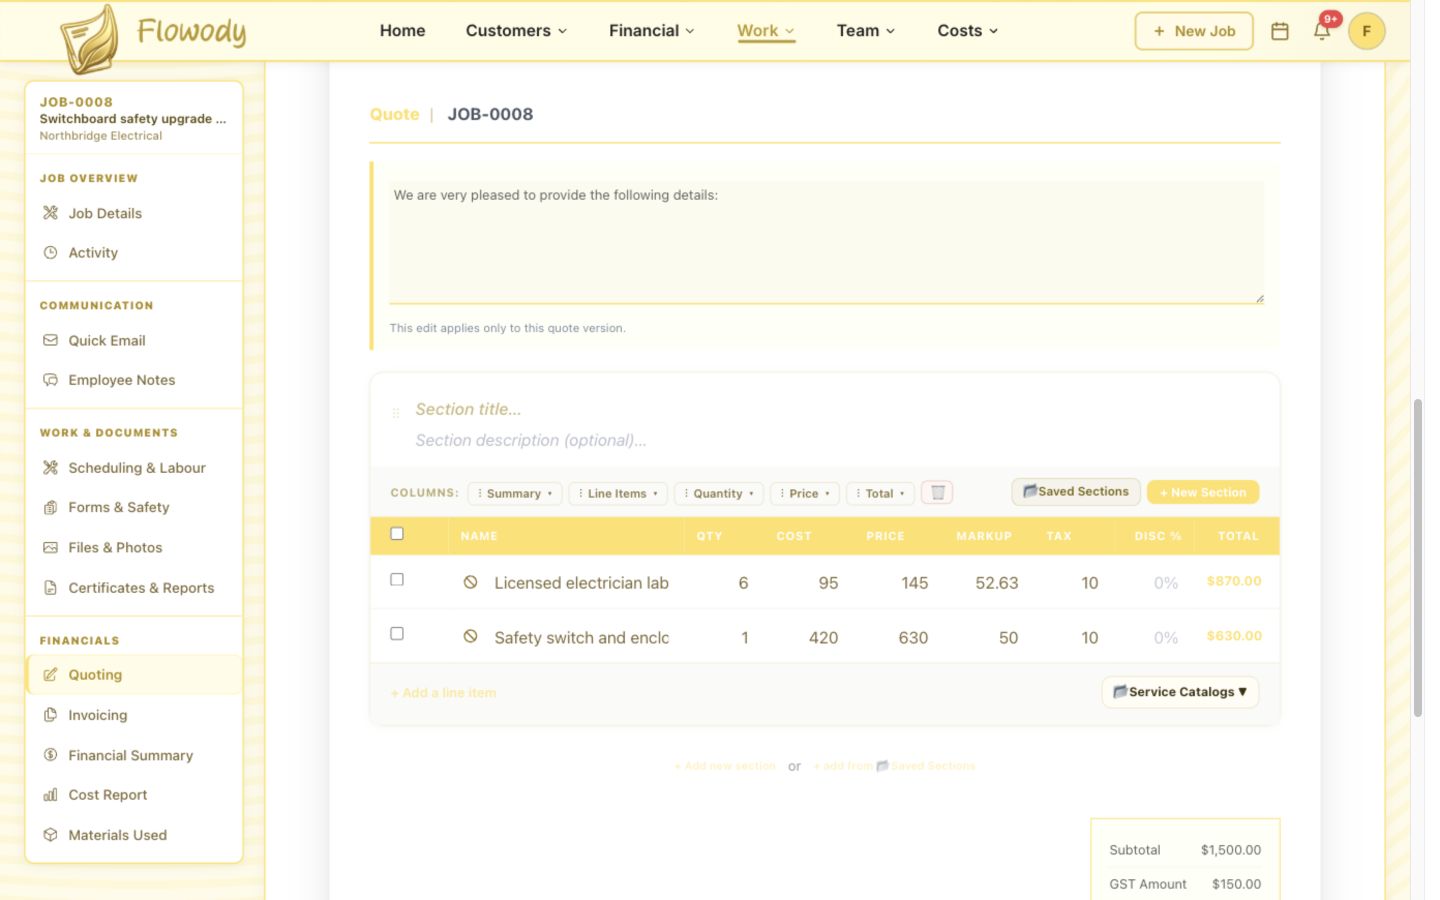Click the Flowody logo icon
The width and height of the screenshot is (1440, 900).
89,40
